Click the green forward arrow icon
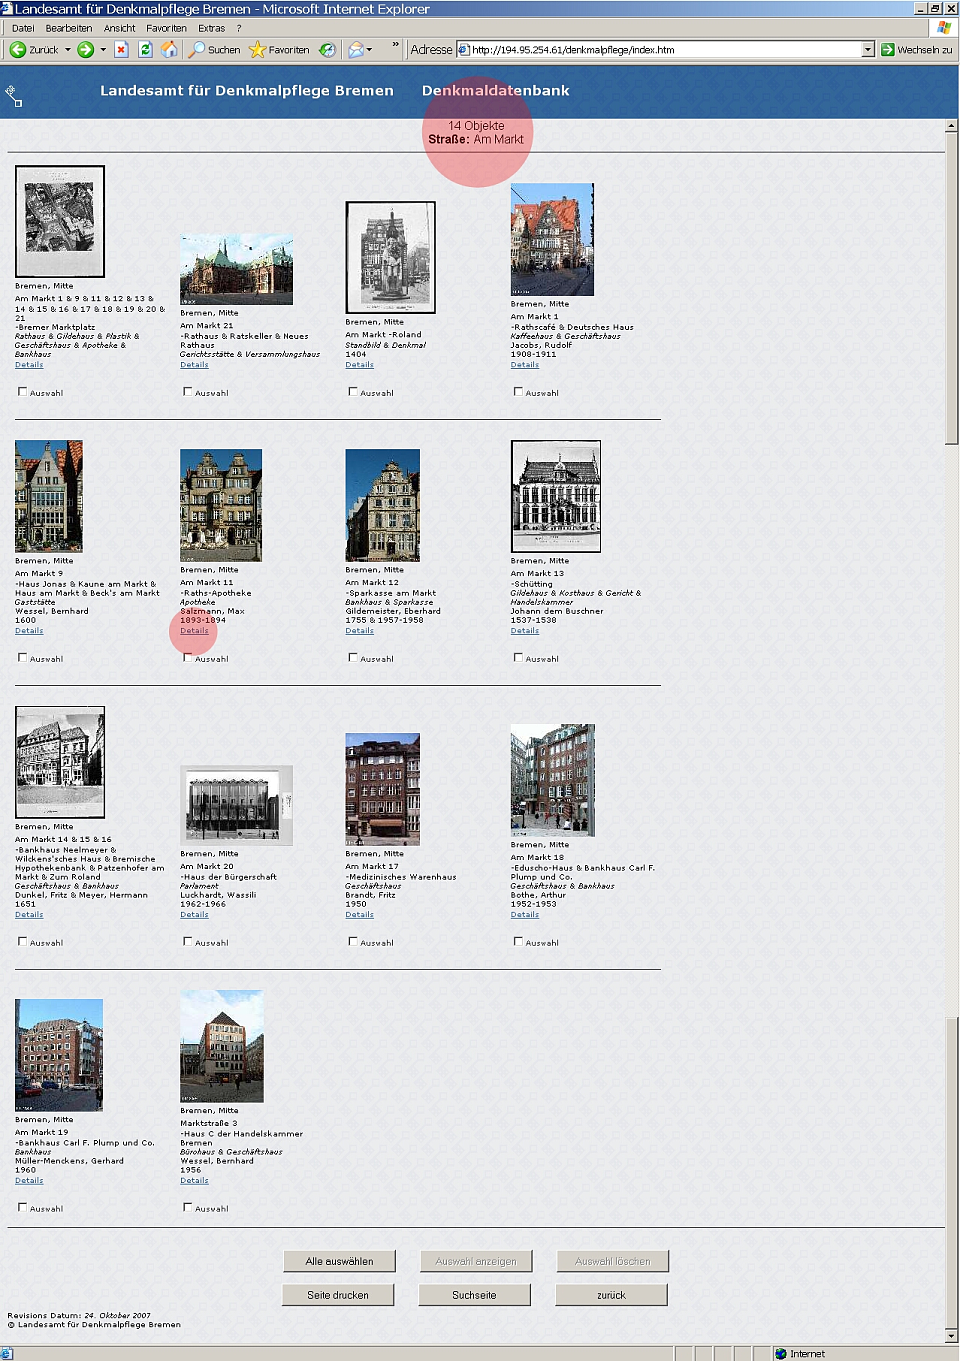The height and width of the screenshot is (1361, 960). click(x=86, y=49)
